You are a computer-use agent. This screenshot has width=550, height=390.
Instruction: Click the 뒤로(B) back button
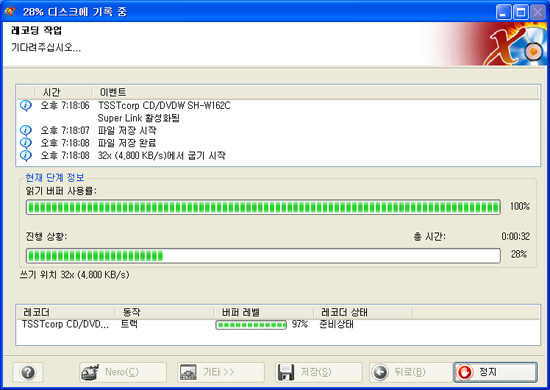point(410,372)
